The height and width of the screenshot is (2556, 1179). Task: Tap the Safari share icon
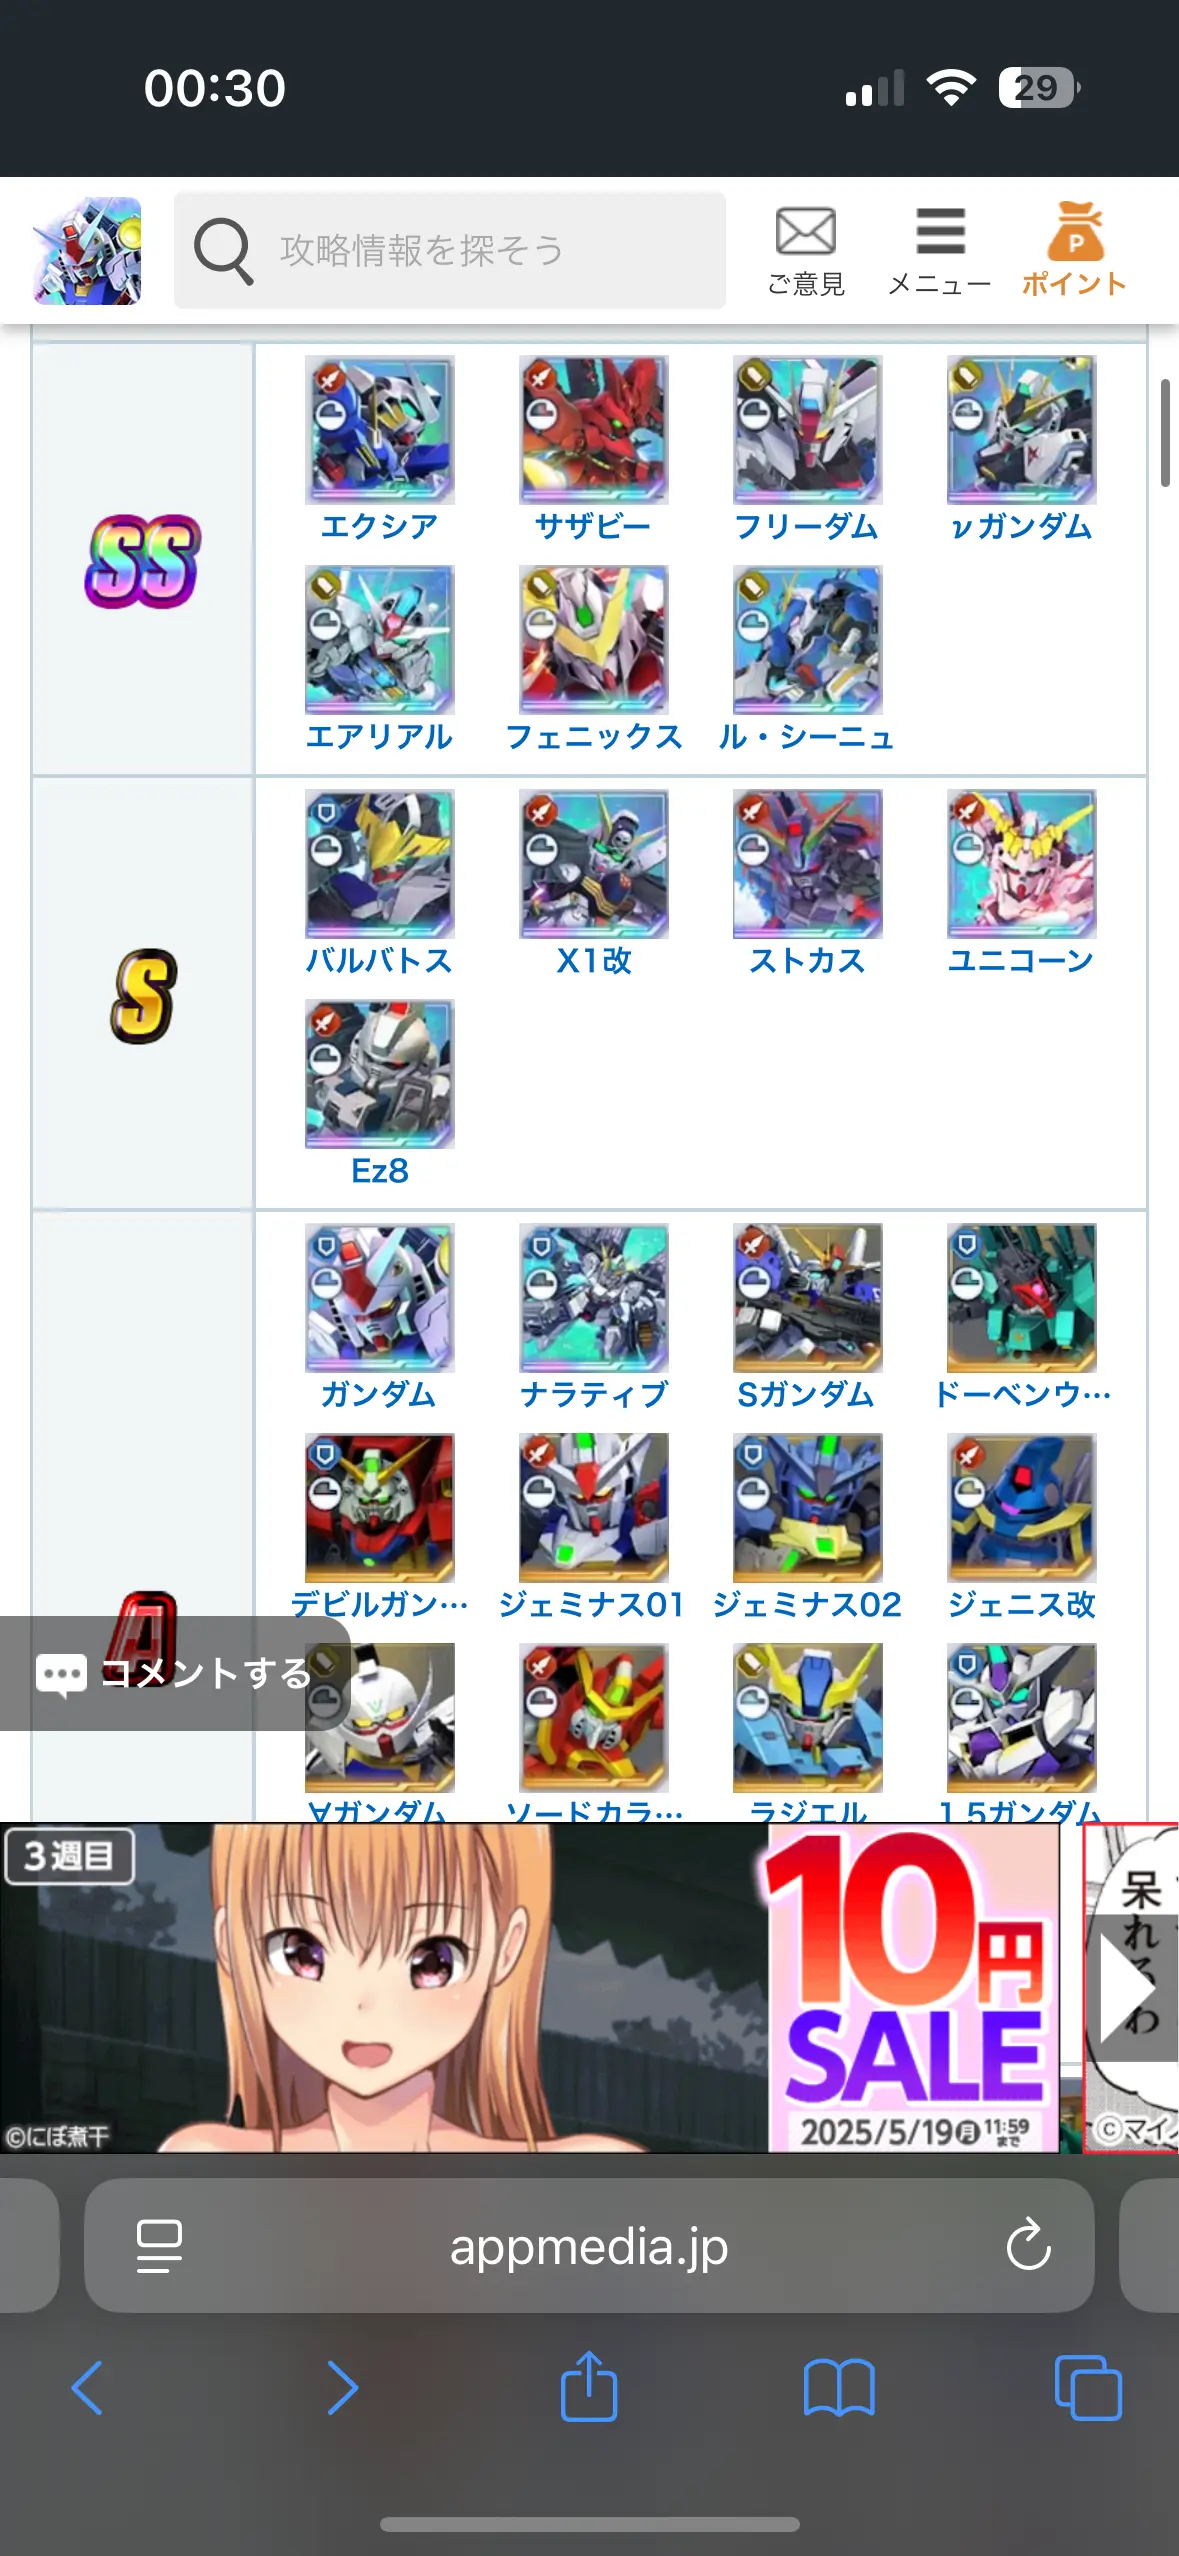click(589, 2387)
